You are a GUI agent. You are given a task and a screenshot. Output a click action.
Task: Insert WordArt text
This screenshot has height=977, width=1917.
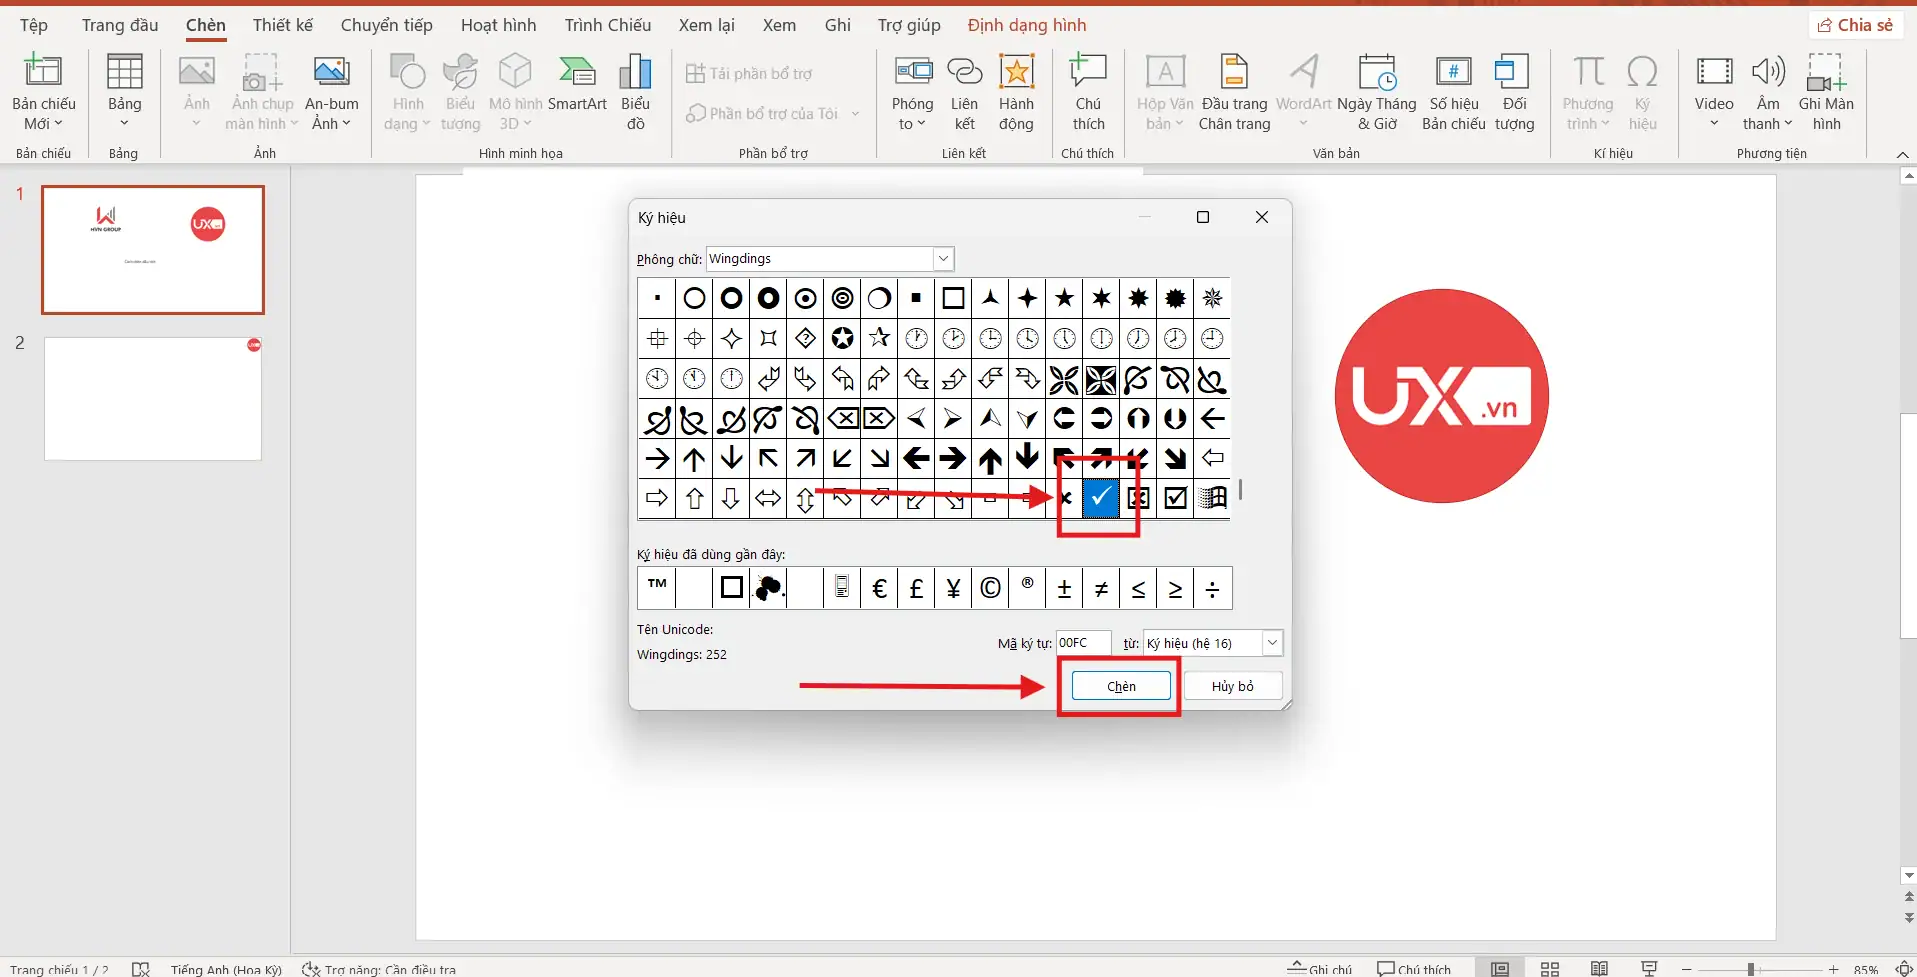[1303, 91]
